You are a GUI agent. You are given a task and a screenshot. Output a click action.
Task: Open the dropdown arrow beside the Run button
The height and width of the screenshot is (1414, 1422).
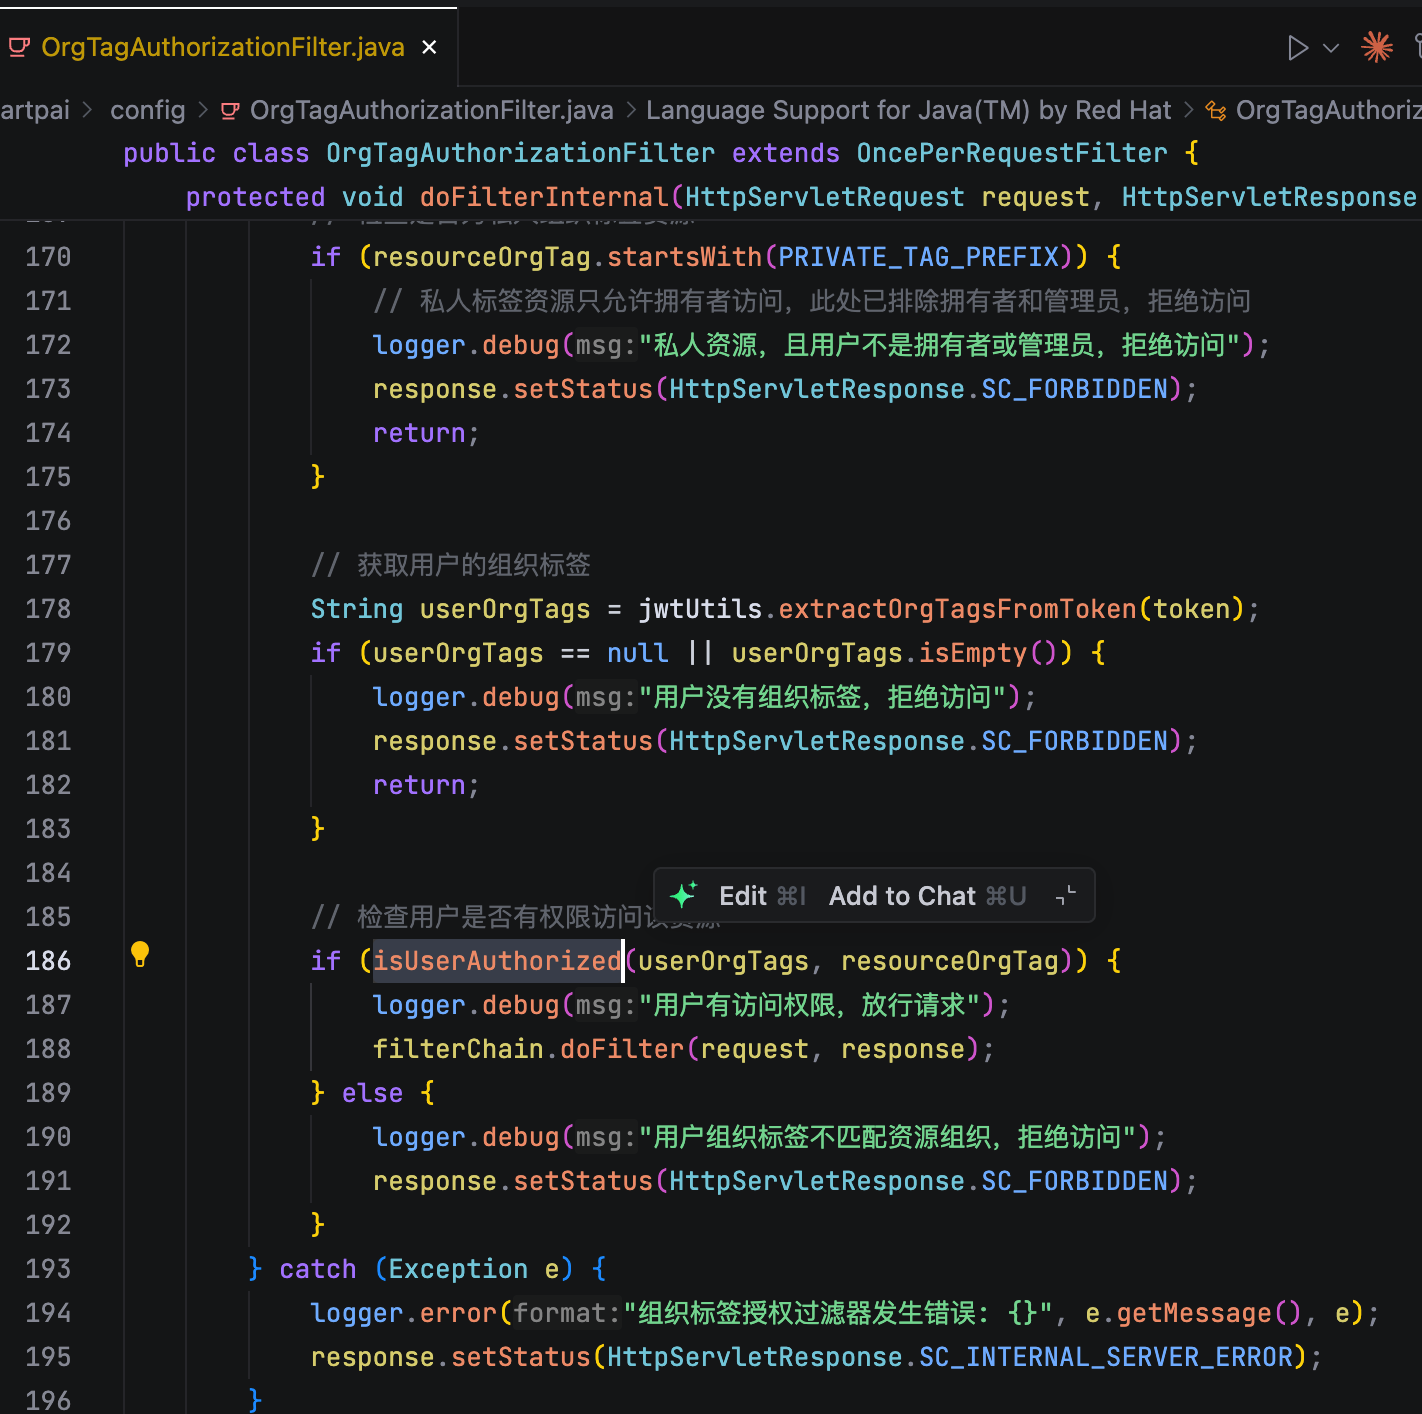pos(1331,48)
